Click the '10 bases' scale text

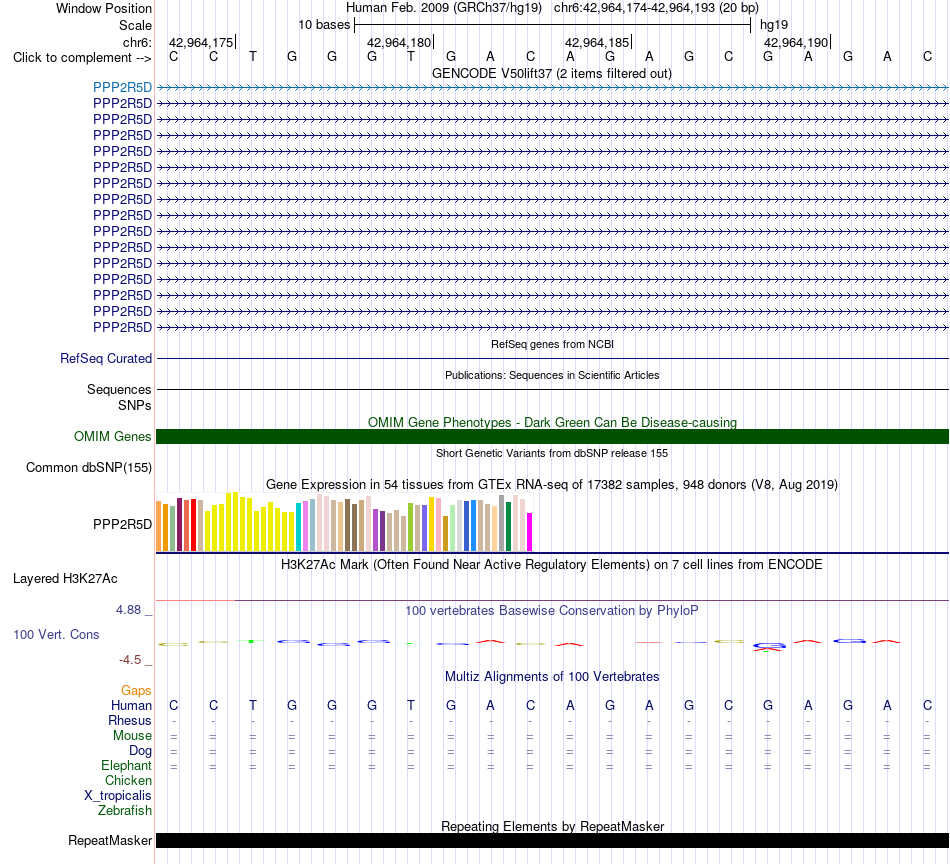tap(324, 25)
